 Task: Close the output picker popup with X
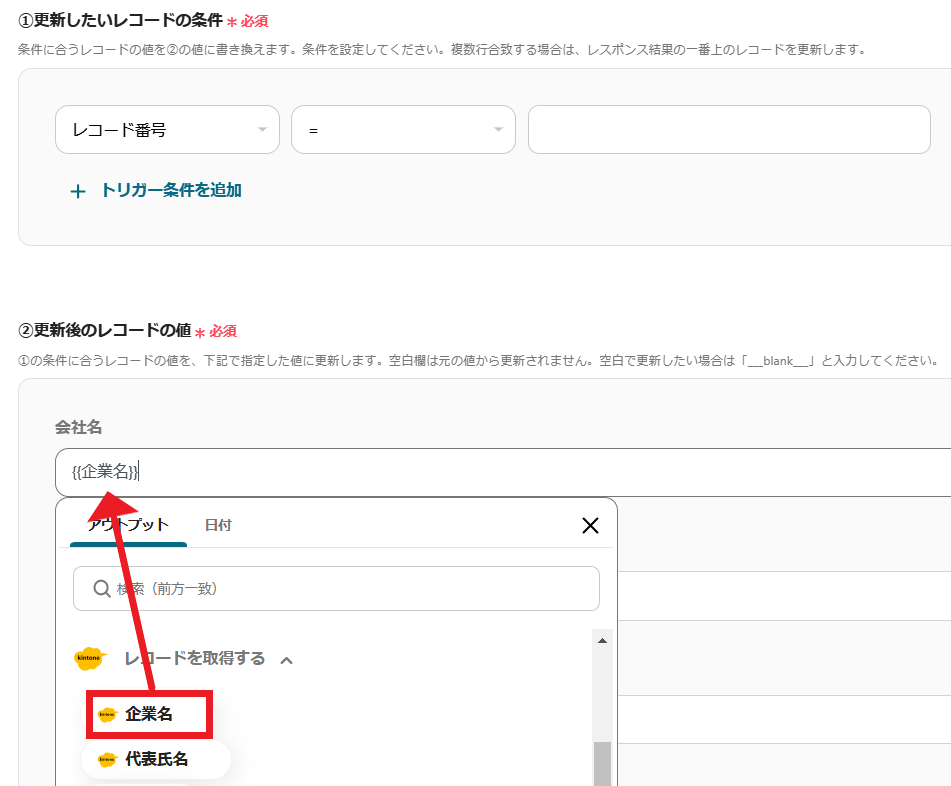[590, 526]
